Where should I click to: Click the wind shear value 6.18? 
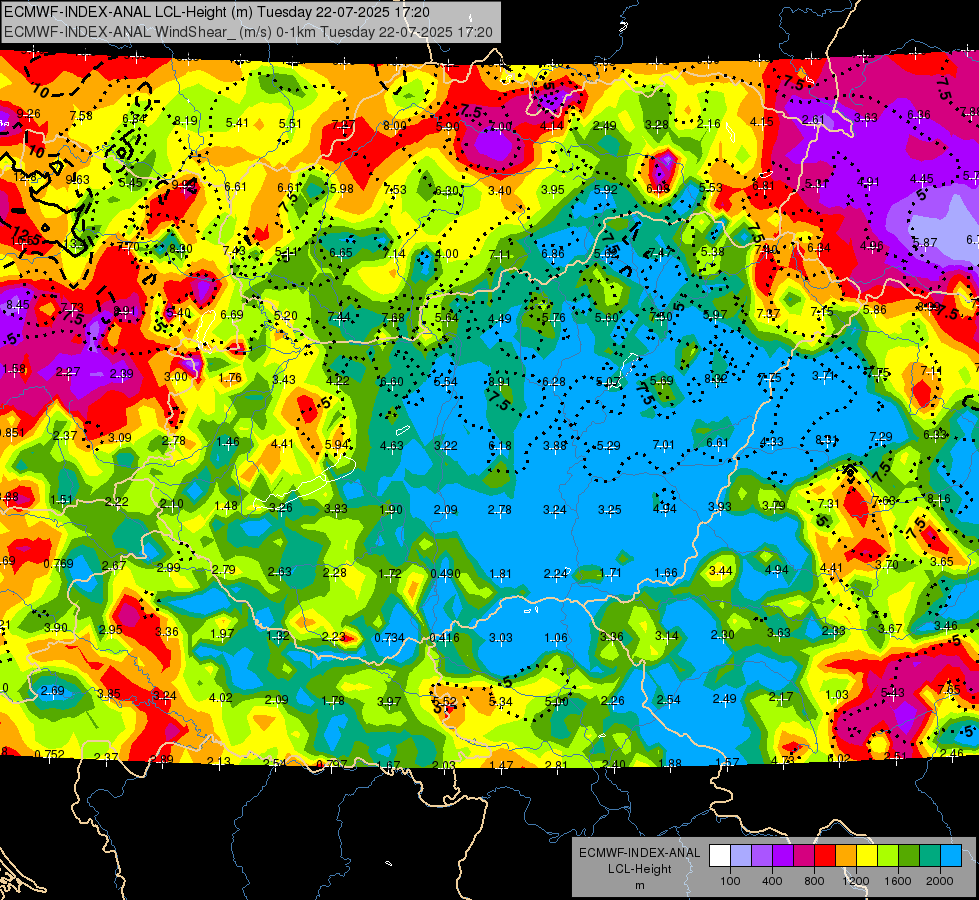(500, 446)
